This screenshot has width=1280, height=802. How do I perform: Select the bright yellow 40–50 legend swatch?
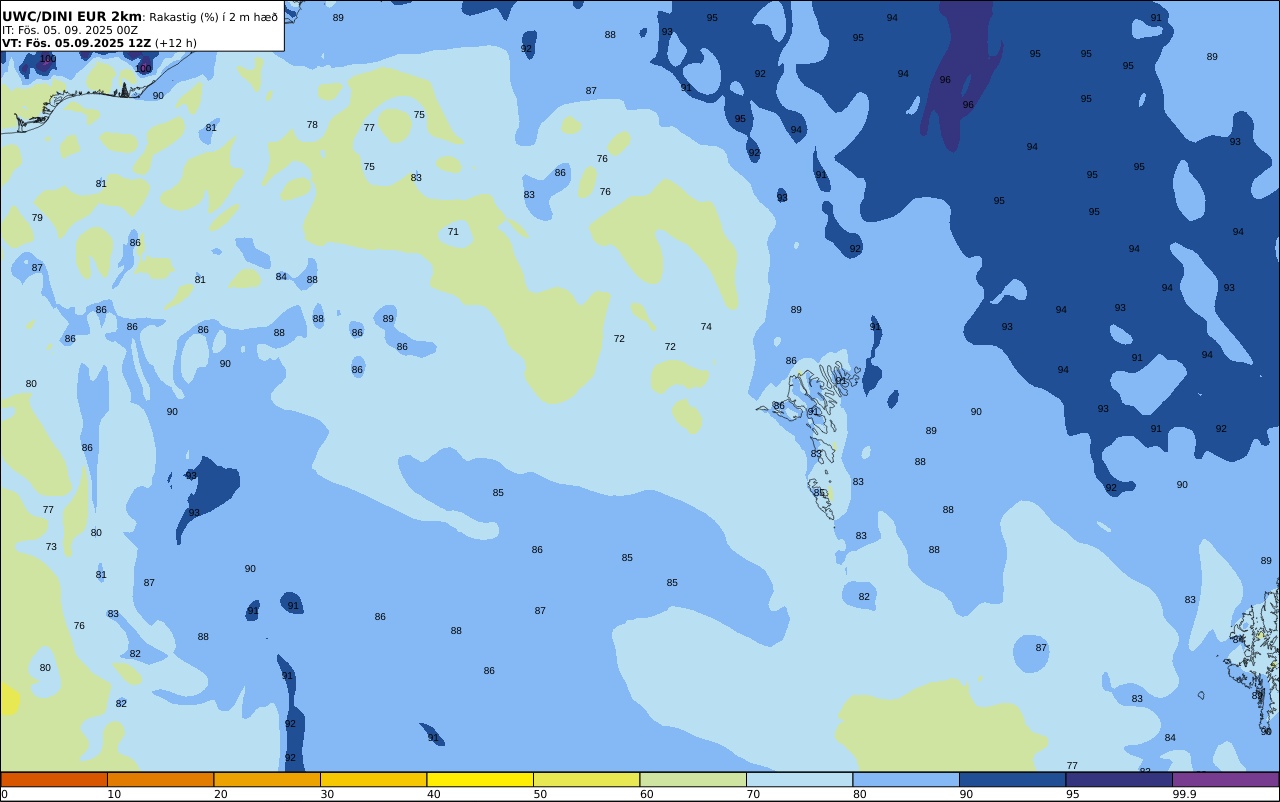480,779
